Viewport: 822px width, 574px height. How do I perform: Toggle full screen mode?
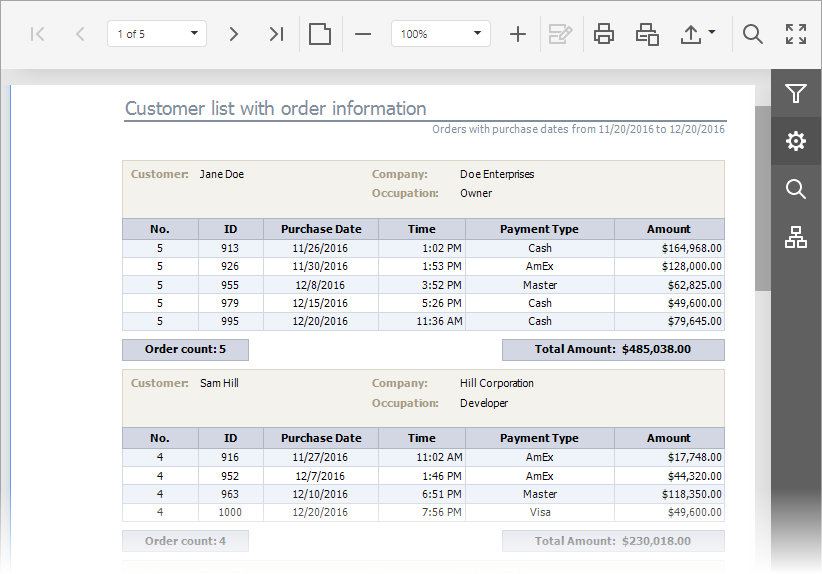coord(796,34)
